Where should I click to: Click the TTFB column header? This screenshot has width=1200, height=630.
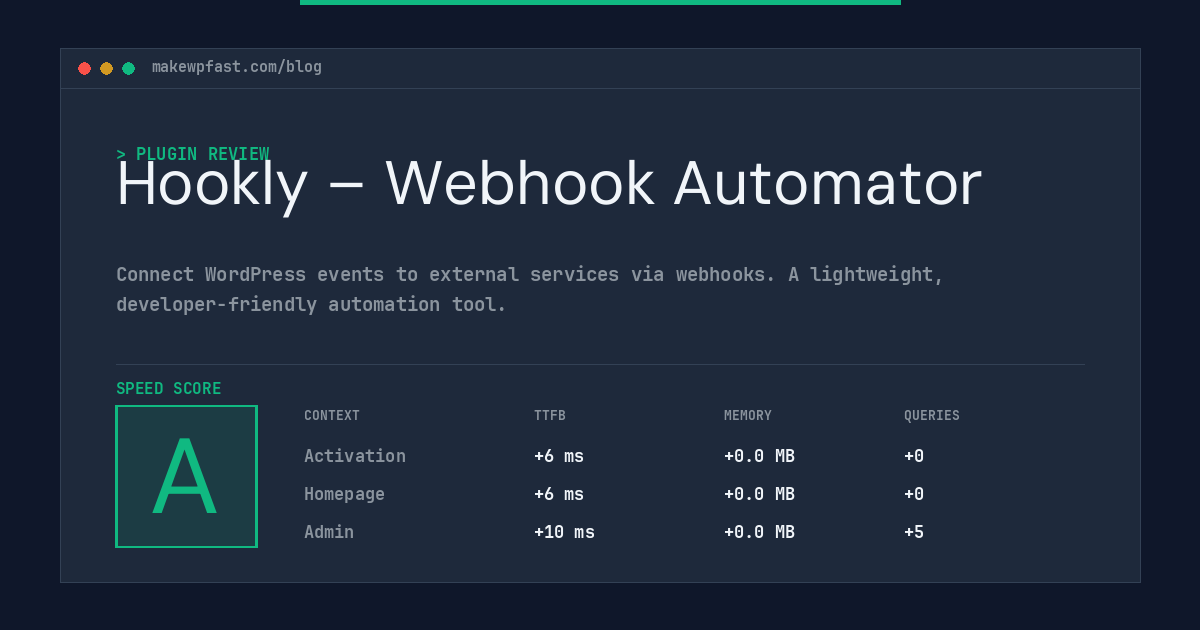[x=550, y=416]
